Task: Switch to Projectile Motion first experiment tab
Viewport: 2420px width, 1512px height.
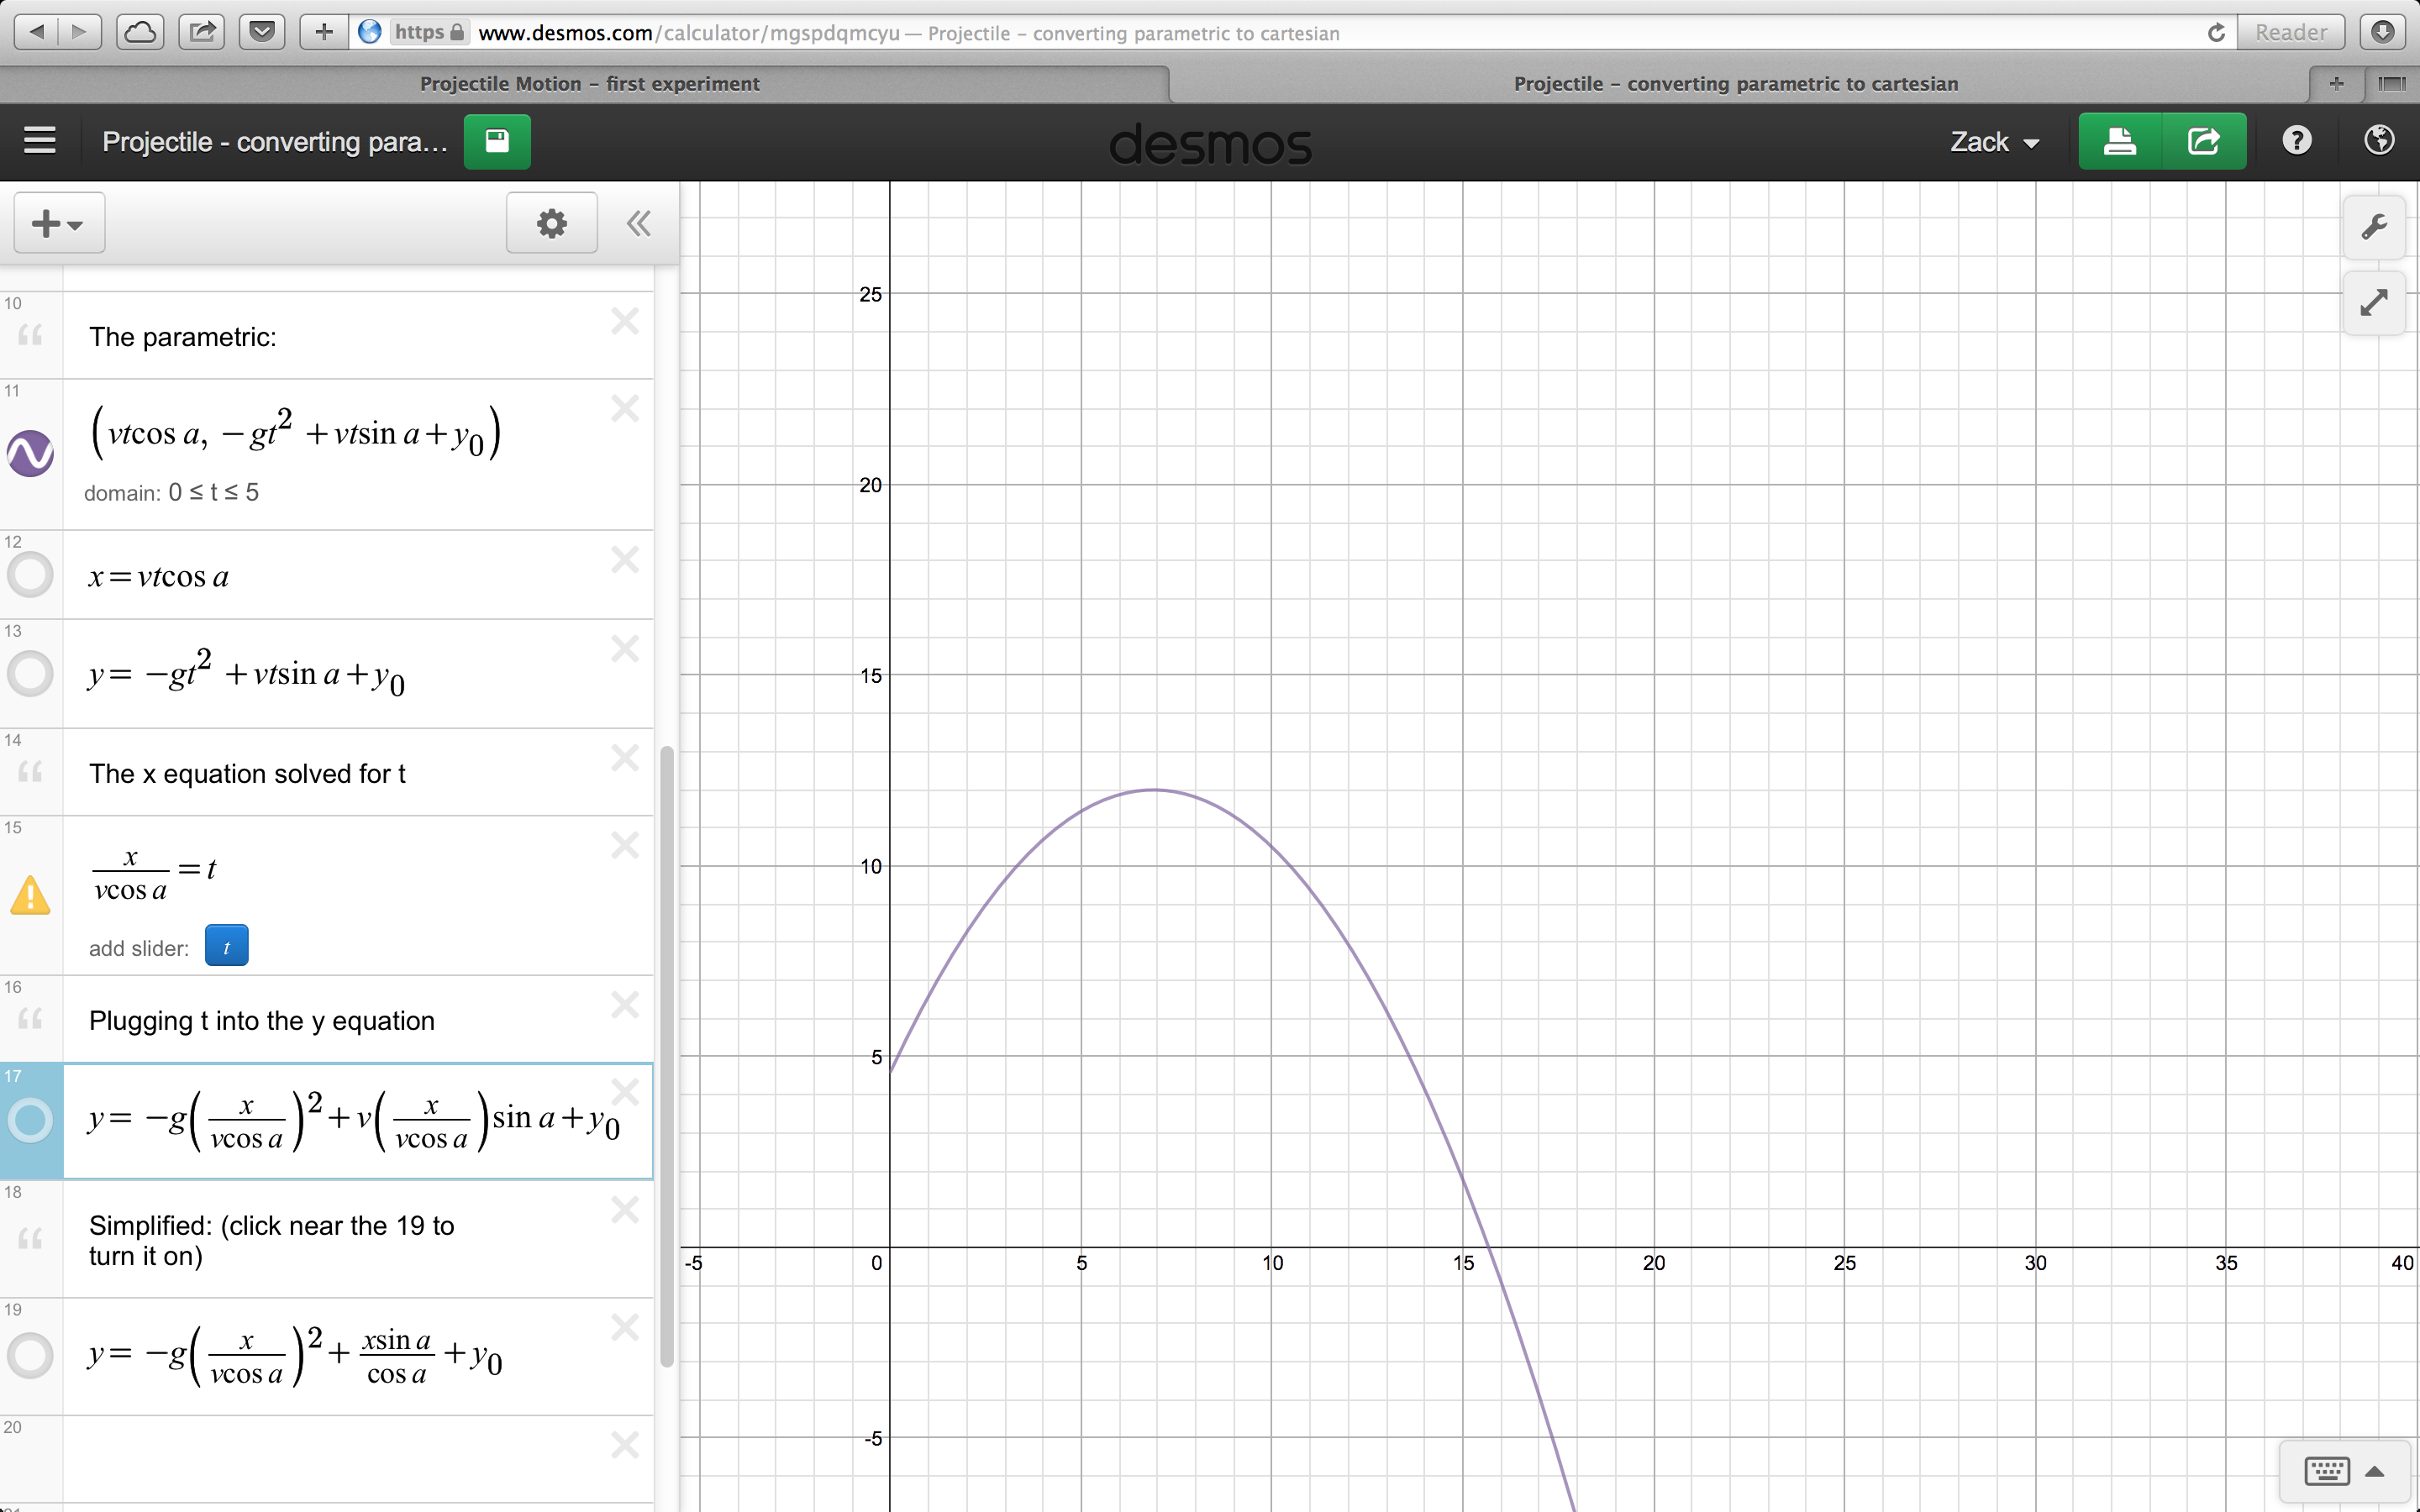Action: tap(589, 84)
